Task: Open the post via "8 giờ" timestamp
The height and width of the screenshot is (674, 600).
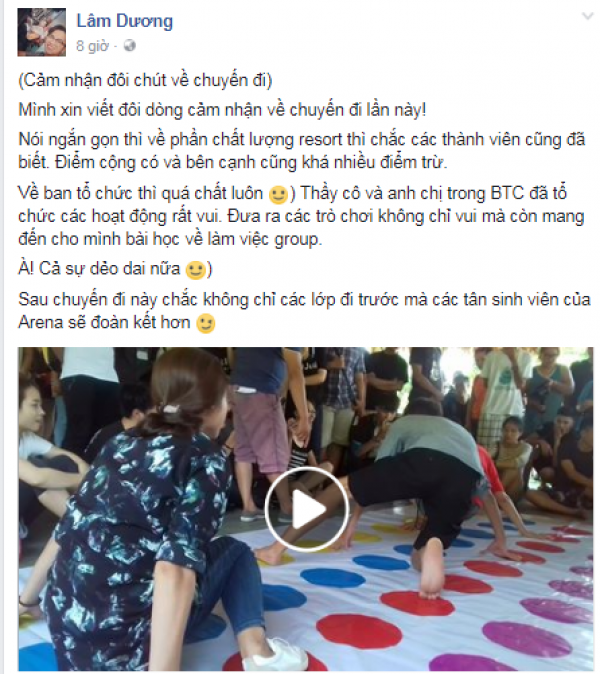Action: tap(92, 46)
